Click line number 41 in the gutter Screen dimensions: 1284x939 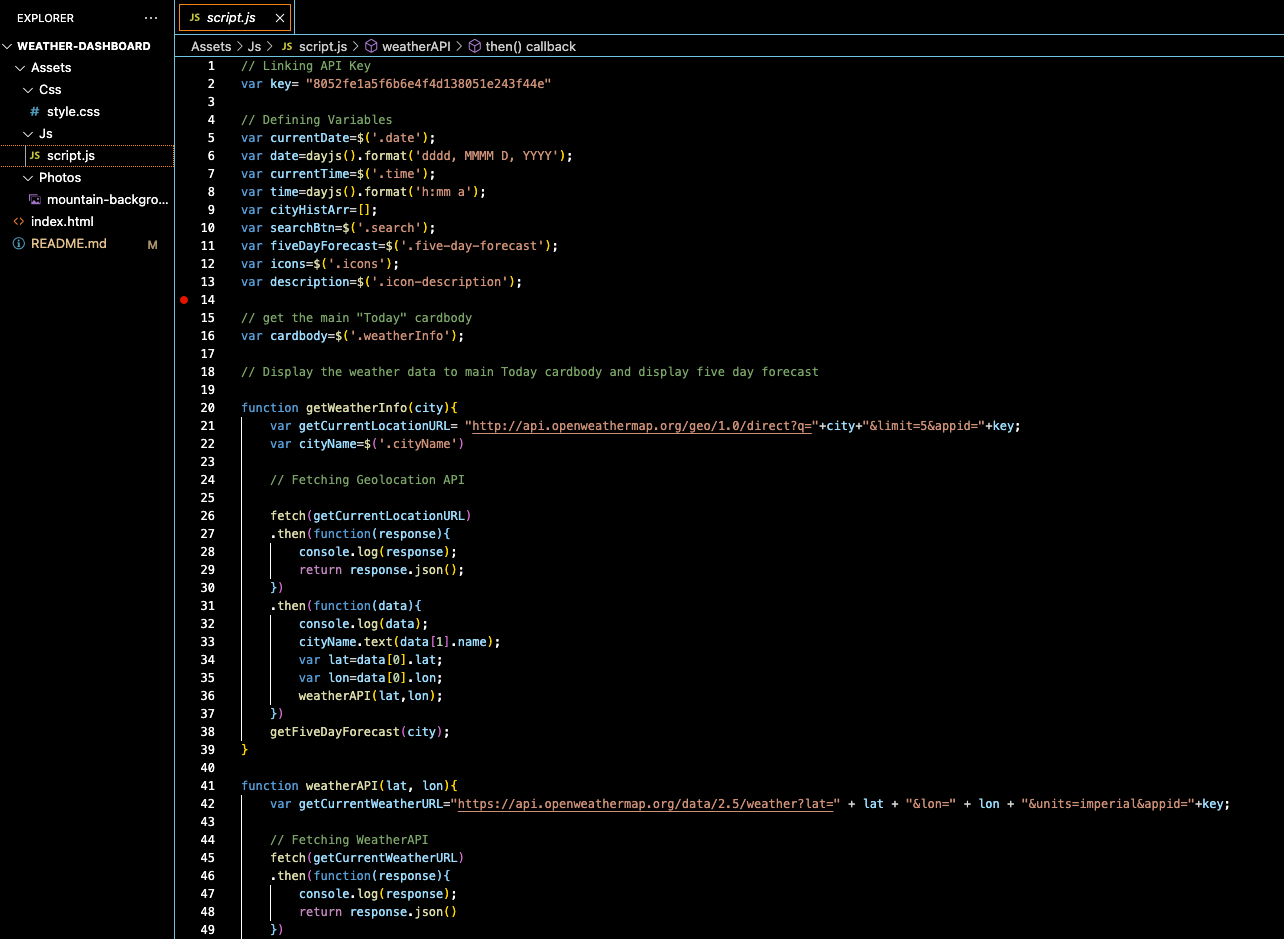click(x=207, y=786)
